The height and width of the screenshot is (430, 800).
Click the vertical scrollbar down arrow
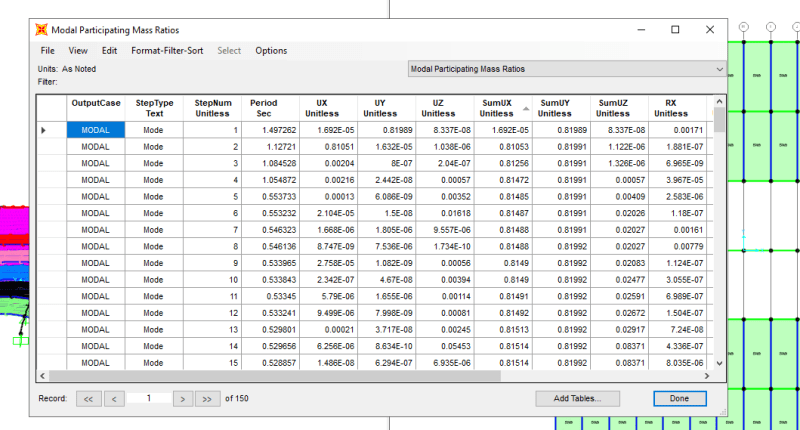pos(719,363)
